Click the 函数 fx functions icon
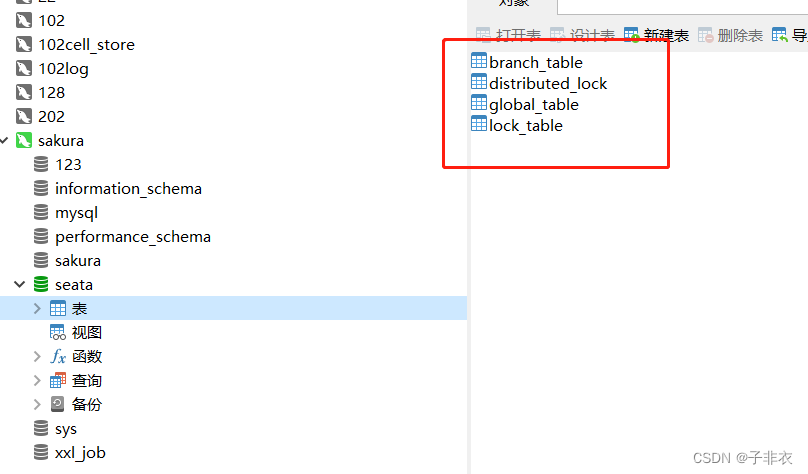Screen dimensions: 808x474 (x=58, y=356)
